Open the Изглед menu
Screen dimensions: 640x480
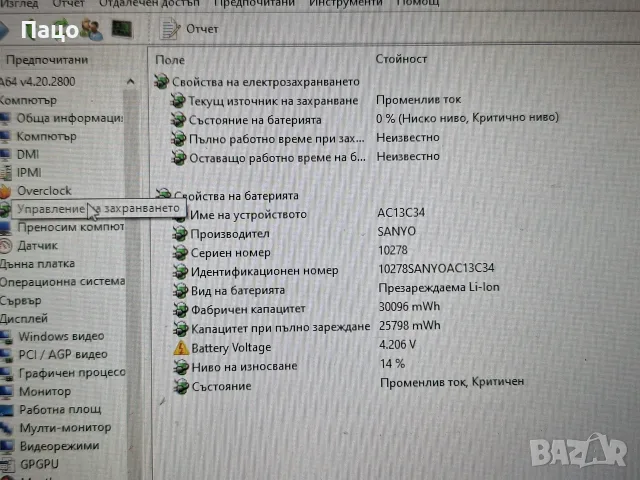[19, 4]
